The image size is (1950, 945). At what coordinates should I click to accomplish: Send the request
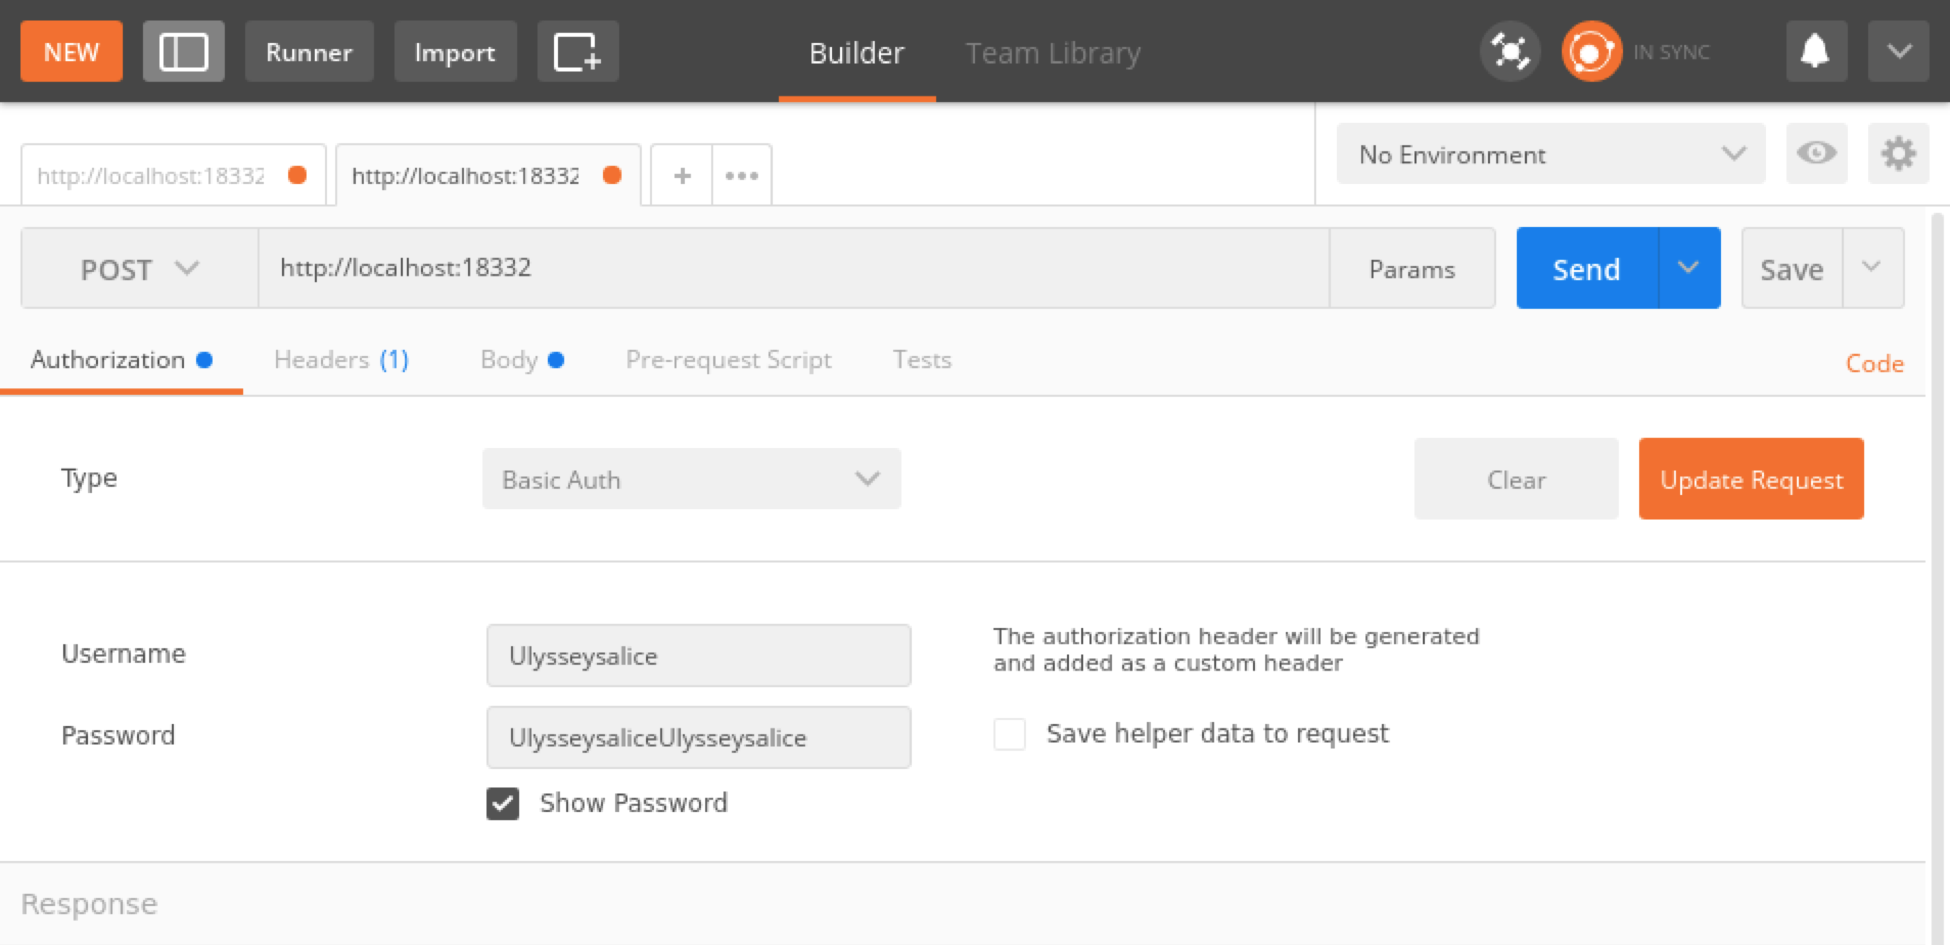[1587, 268]
